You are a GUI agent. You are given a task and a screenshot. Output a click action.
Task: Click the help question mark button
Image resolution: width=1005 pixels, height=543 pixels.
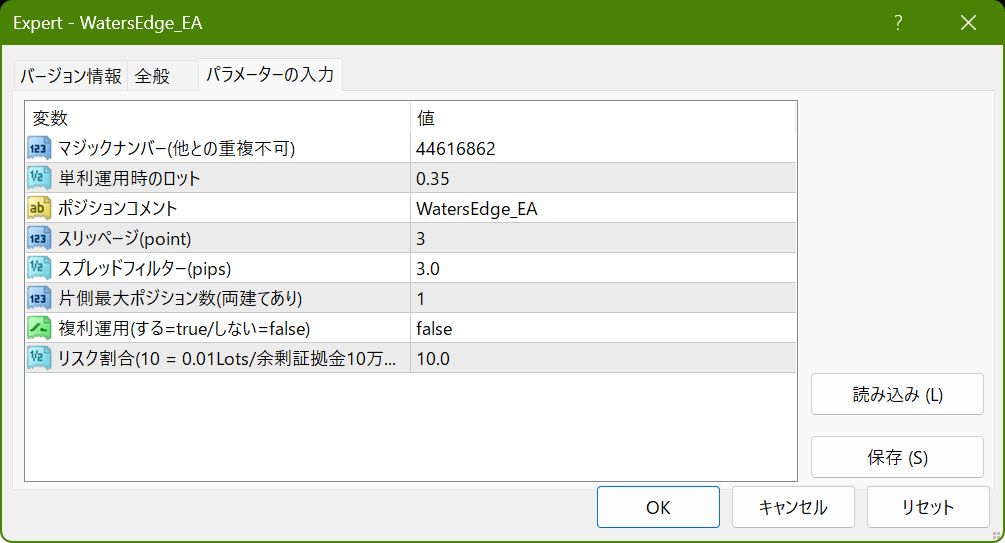coord(898,23)
